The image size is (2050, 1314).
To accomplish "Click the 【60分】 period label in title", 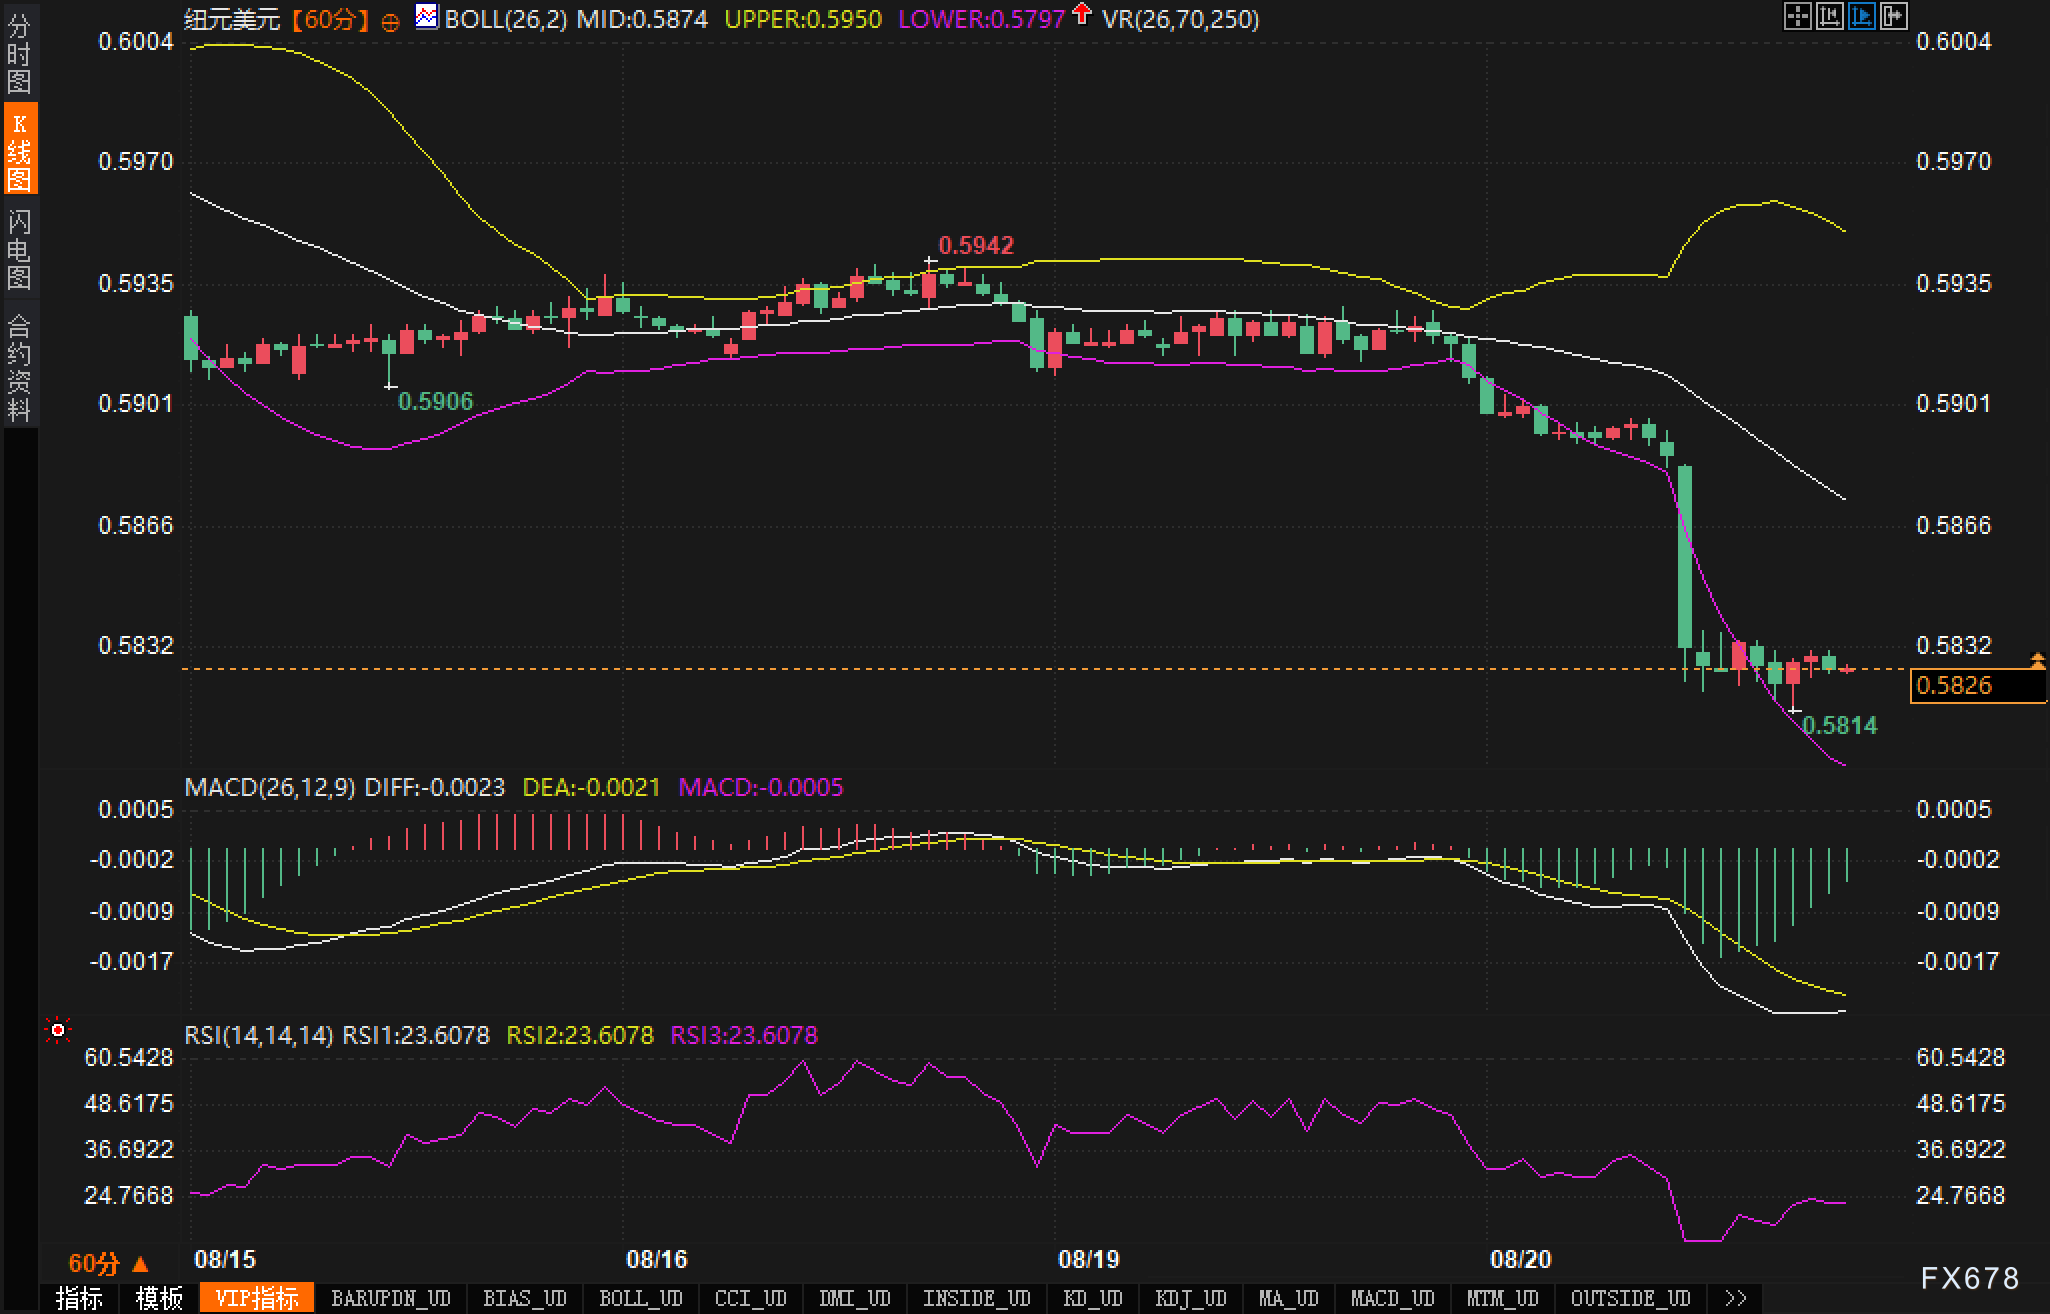I will [x=331, y=19].
